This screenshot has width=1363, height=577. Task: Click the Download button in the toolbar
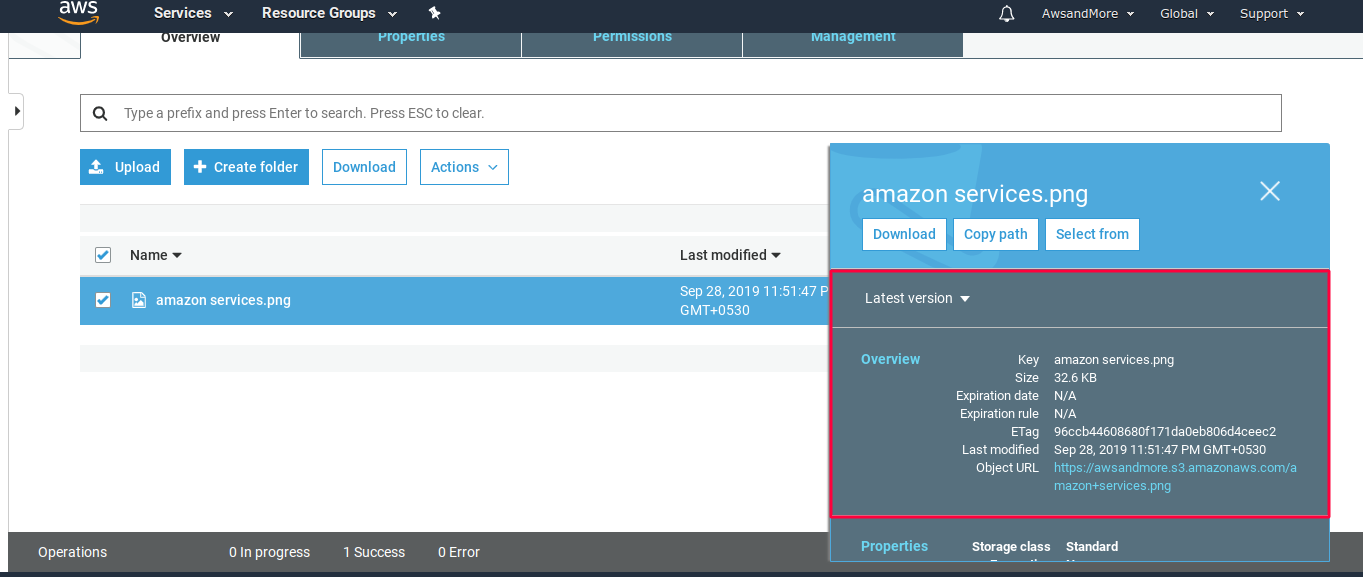(x=364, y=167)
